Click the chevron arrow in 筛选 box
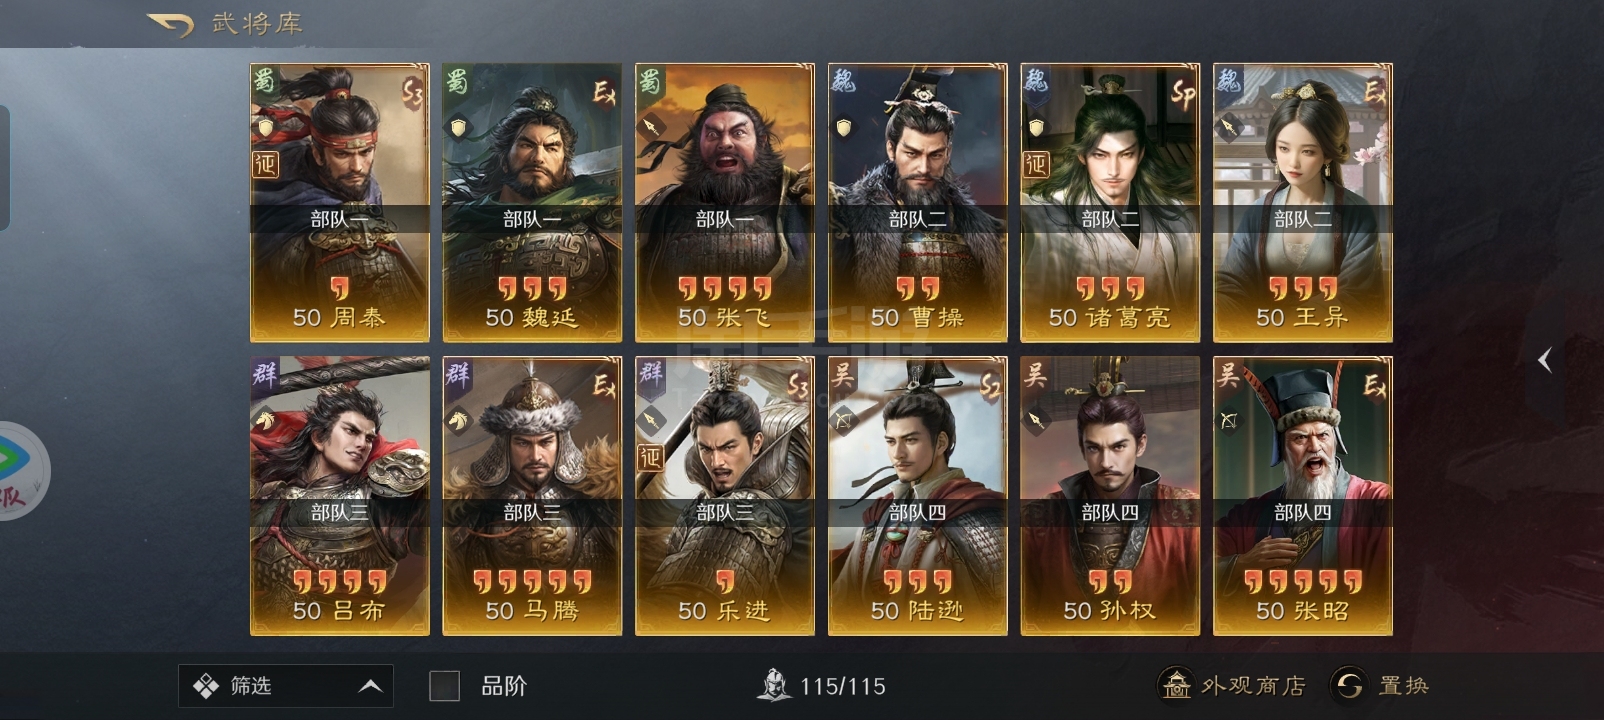 (370, 686)
